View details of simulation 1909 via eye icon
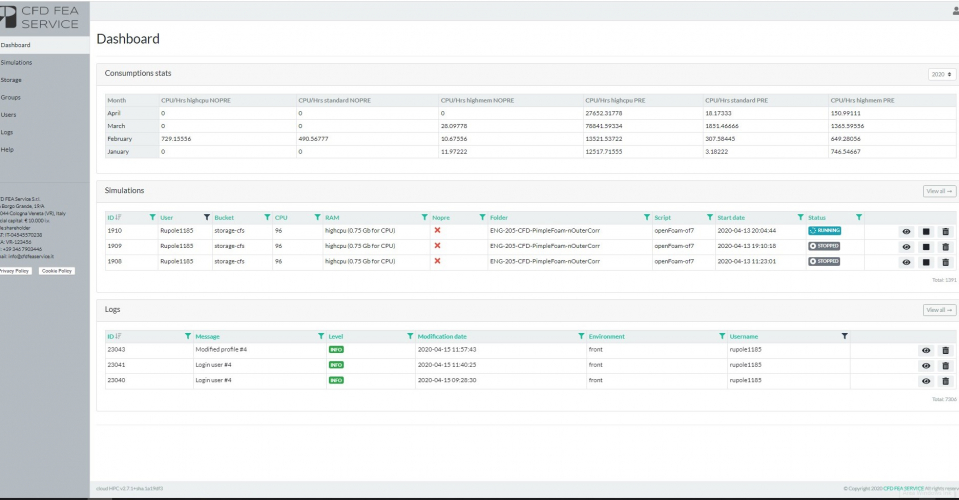This screenshot has width=959, height=500. pyautogui.click(x=906, y=247)
